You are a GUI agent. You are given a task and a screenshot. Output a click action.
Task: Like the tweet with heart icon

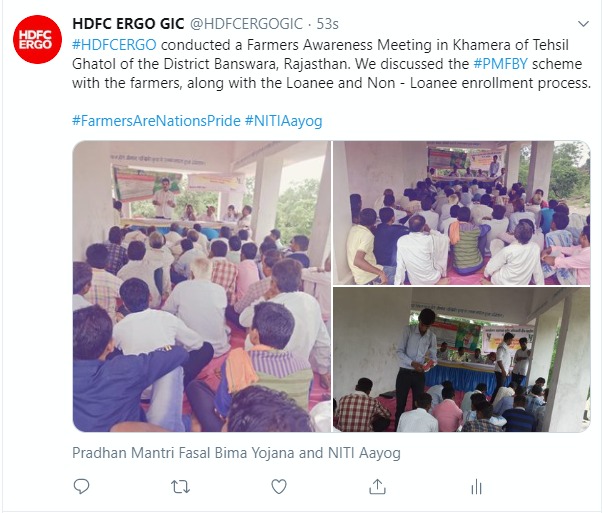(279, 487)
